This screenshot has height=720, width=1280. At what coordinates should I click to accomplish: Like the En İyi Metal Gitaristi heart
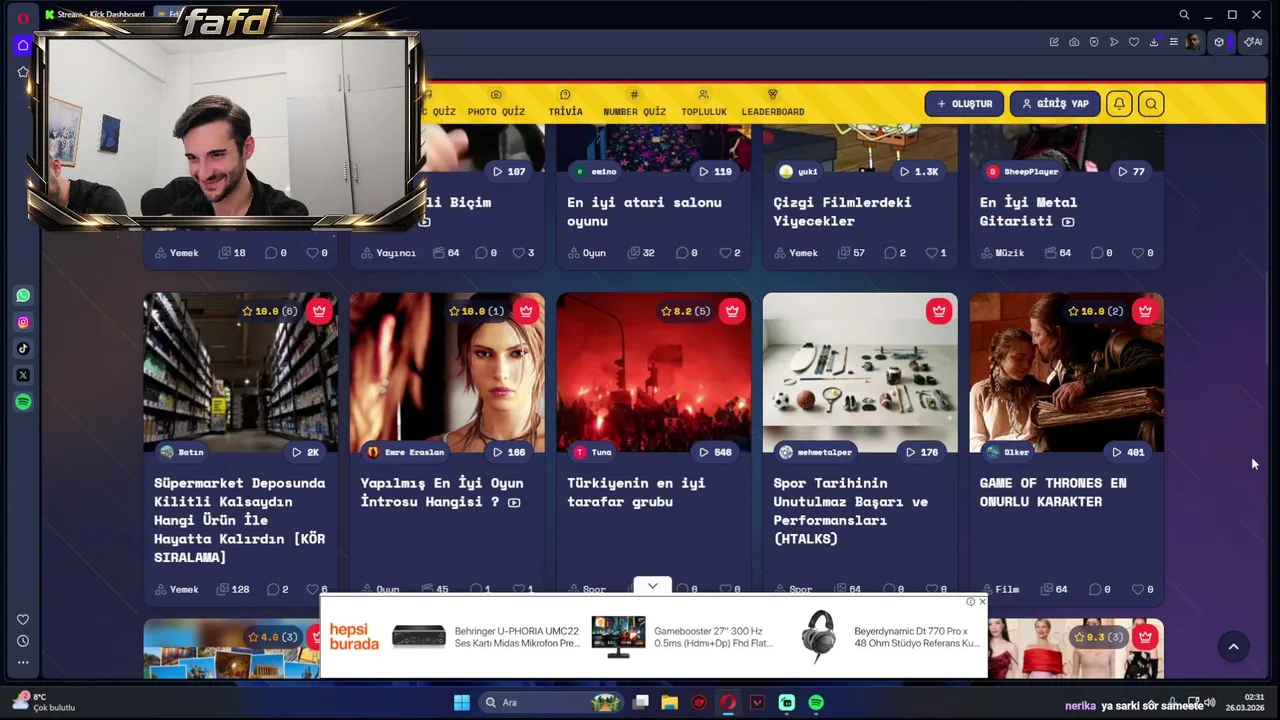(x=1138, y=253)
